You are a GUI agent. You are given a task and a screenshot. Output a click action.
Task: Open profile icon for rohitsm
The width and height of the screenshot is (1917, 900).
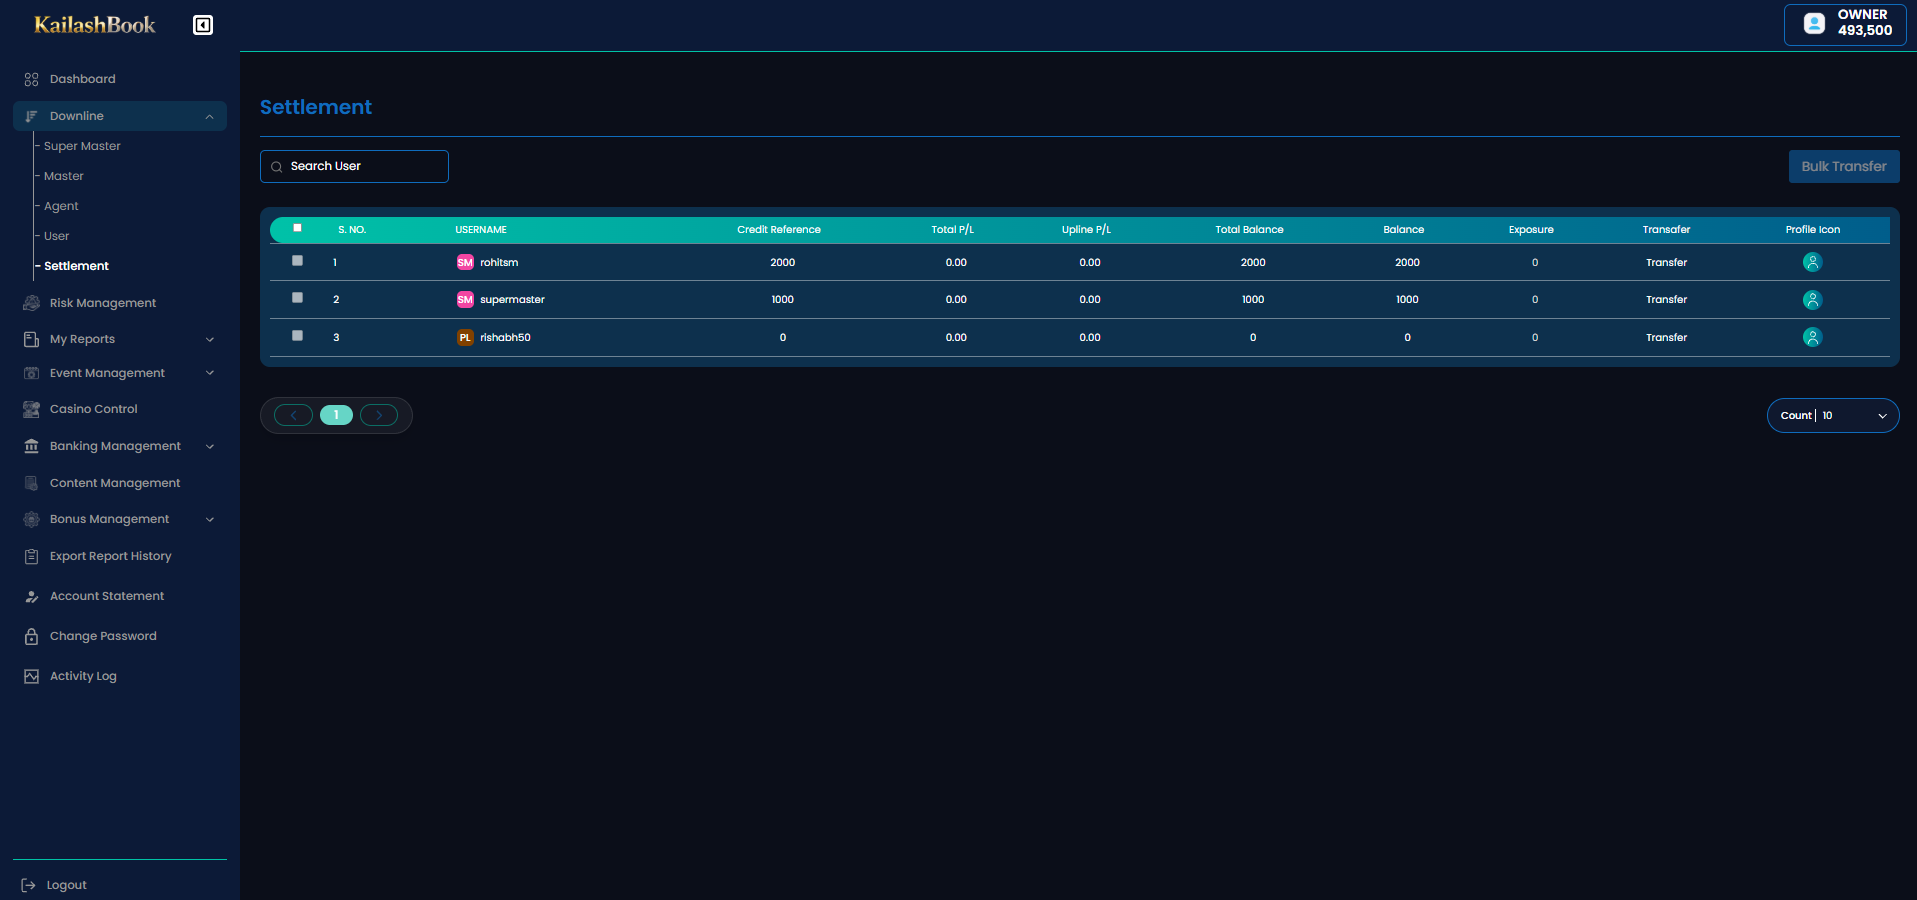[1812, 262]
